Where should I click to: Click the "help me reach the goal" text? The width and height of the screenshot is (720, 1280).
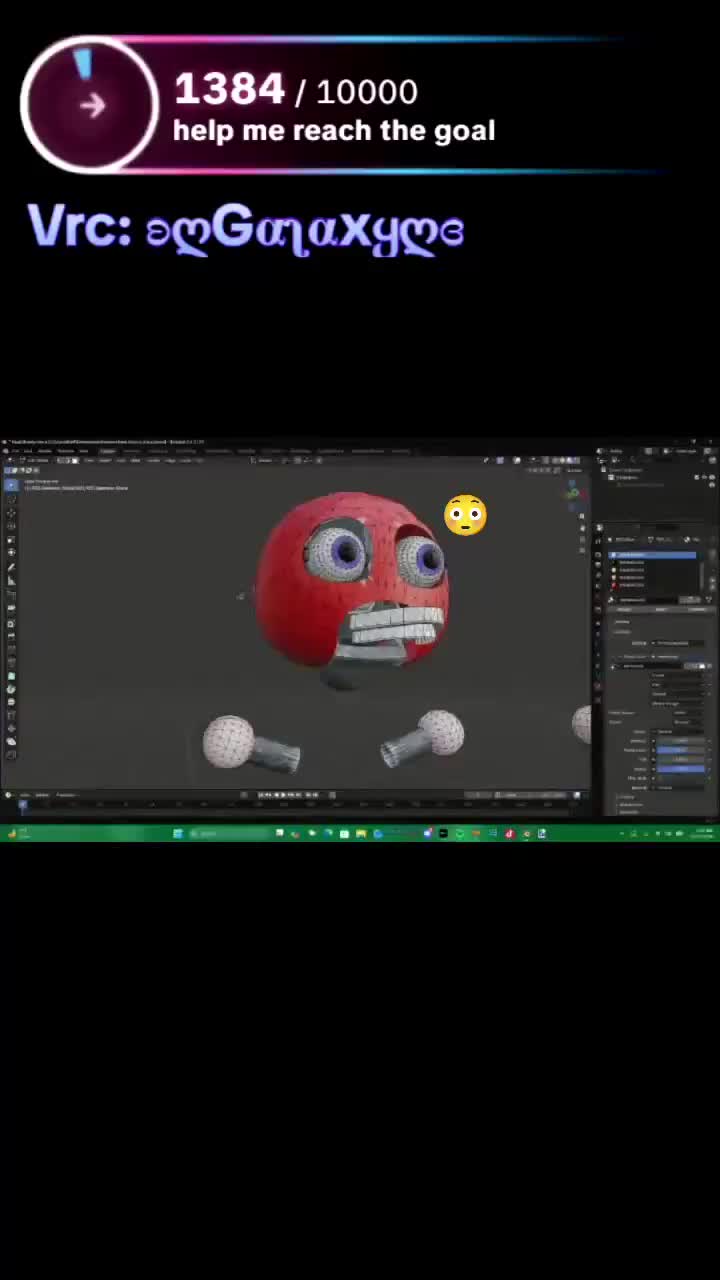(334, 131)
